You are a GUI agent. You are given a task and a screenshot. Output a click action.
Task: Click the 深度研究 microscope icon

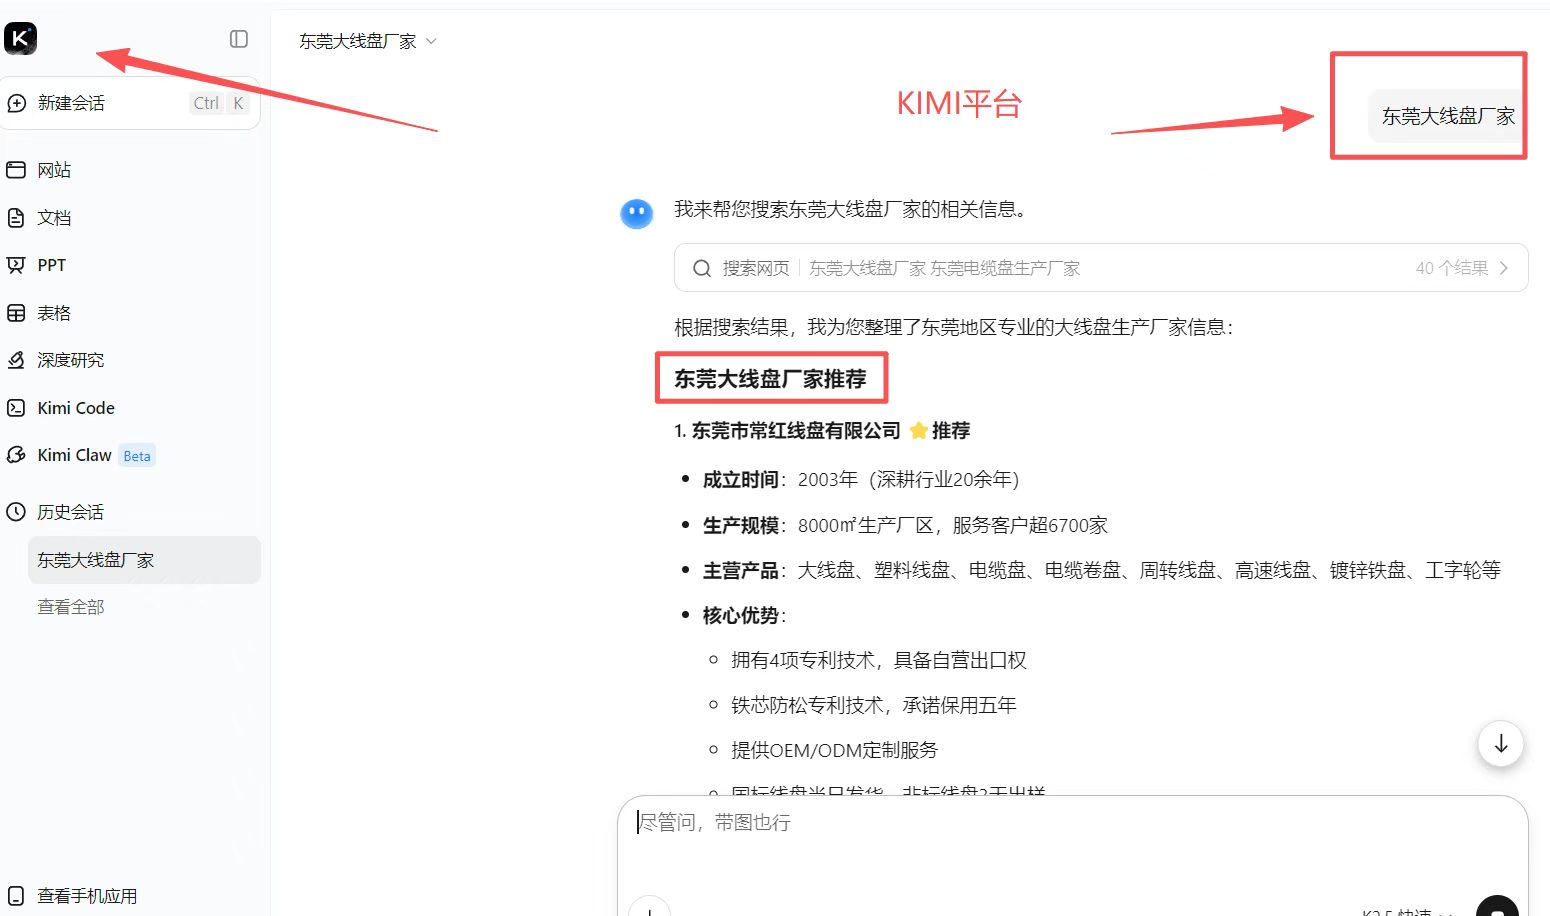[x=16, y=360]
